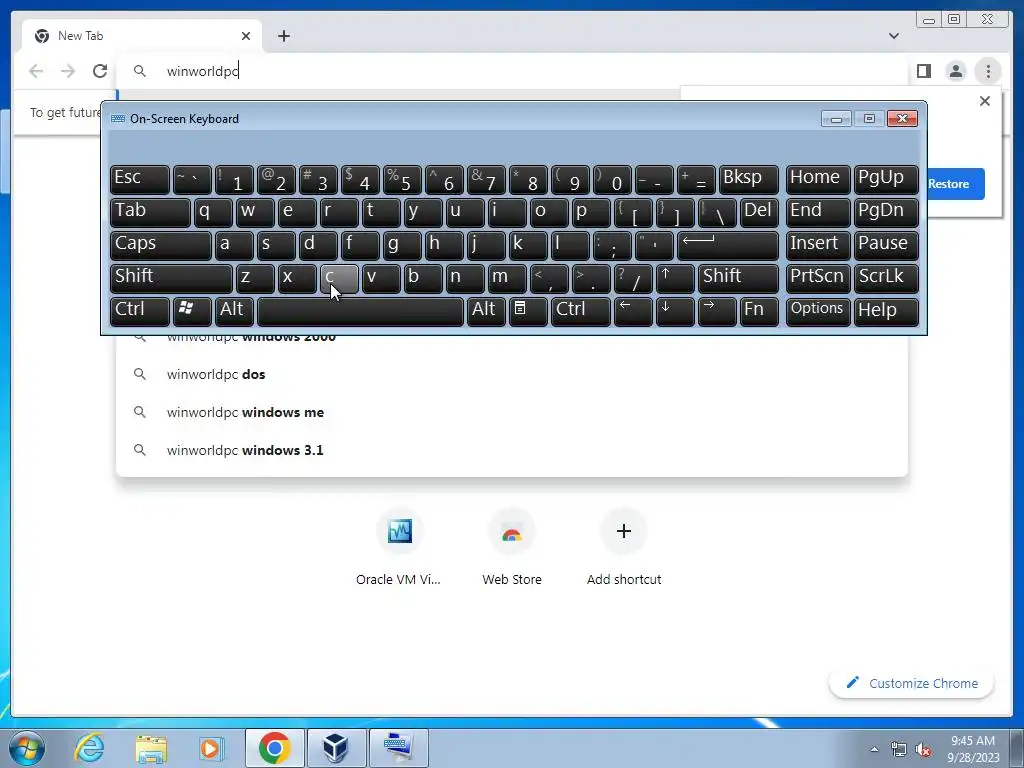Select suggestion winworldpc windows me

click(x=511, y=412)
